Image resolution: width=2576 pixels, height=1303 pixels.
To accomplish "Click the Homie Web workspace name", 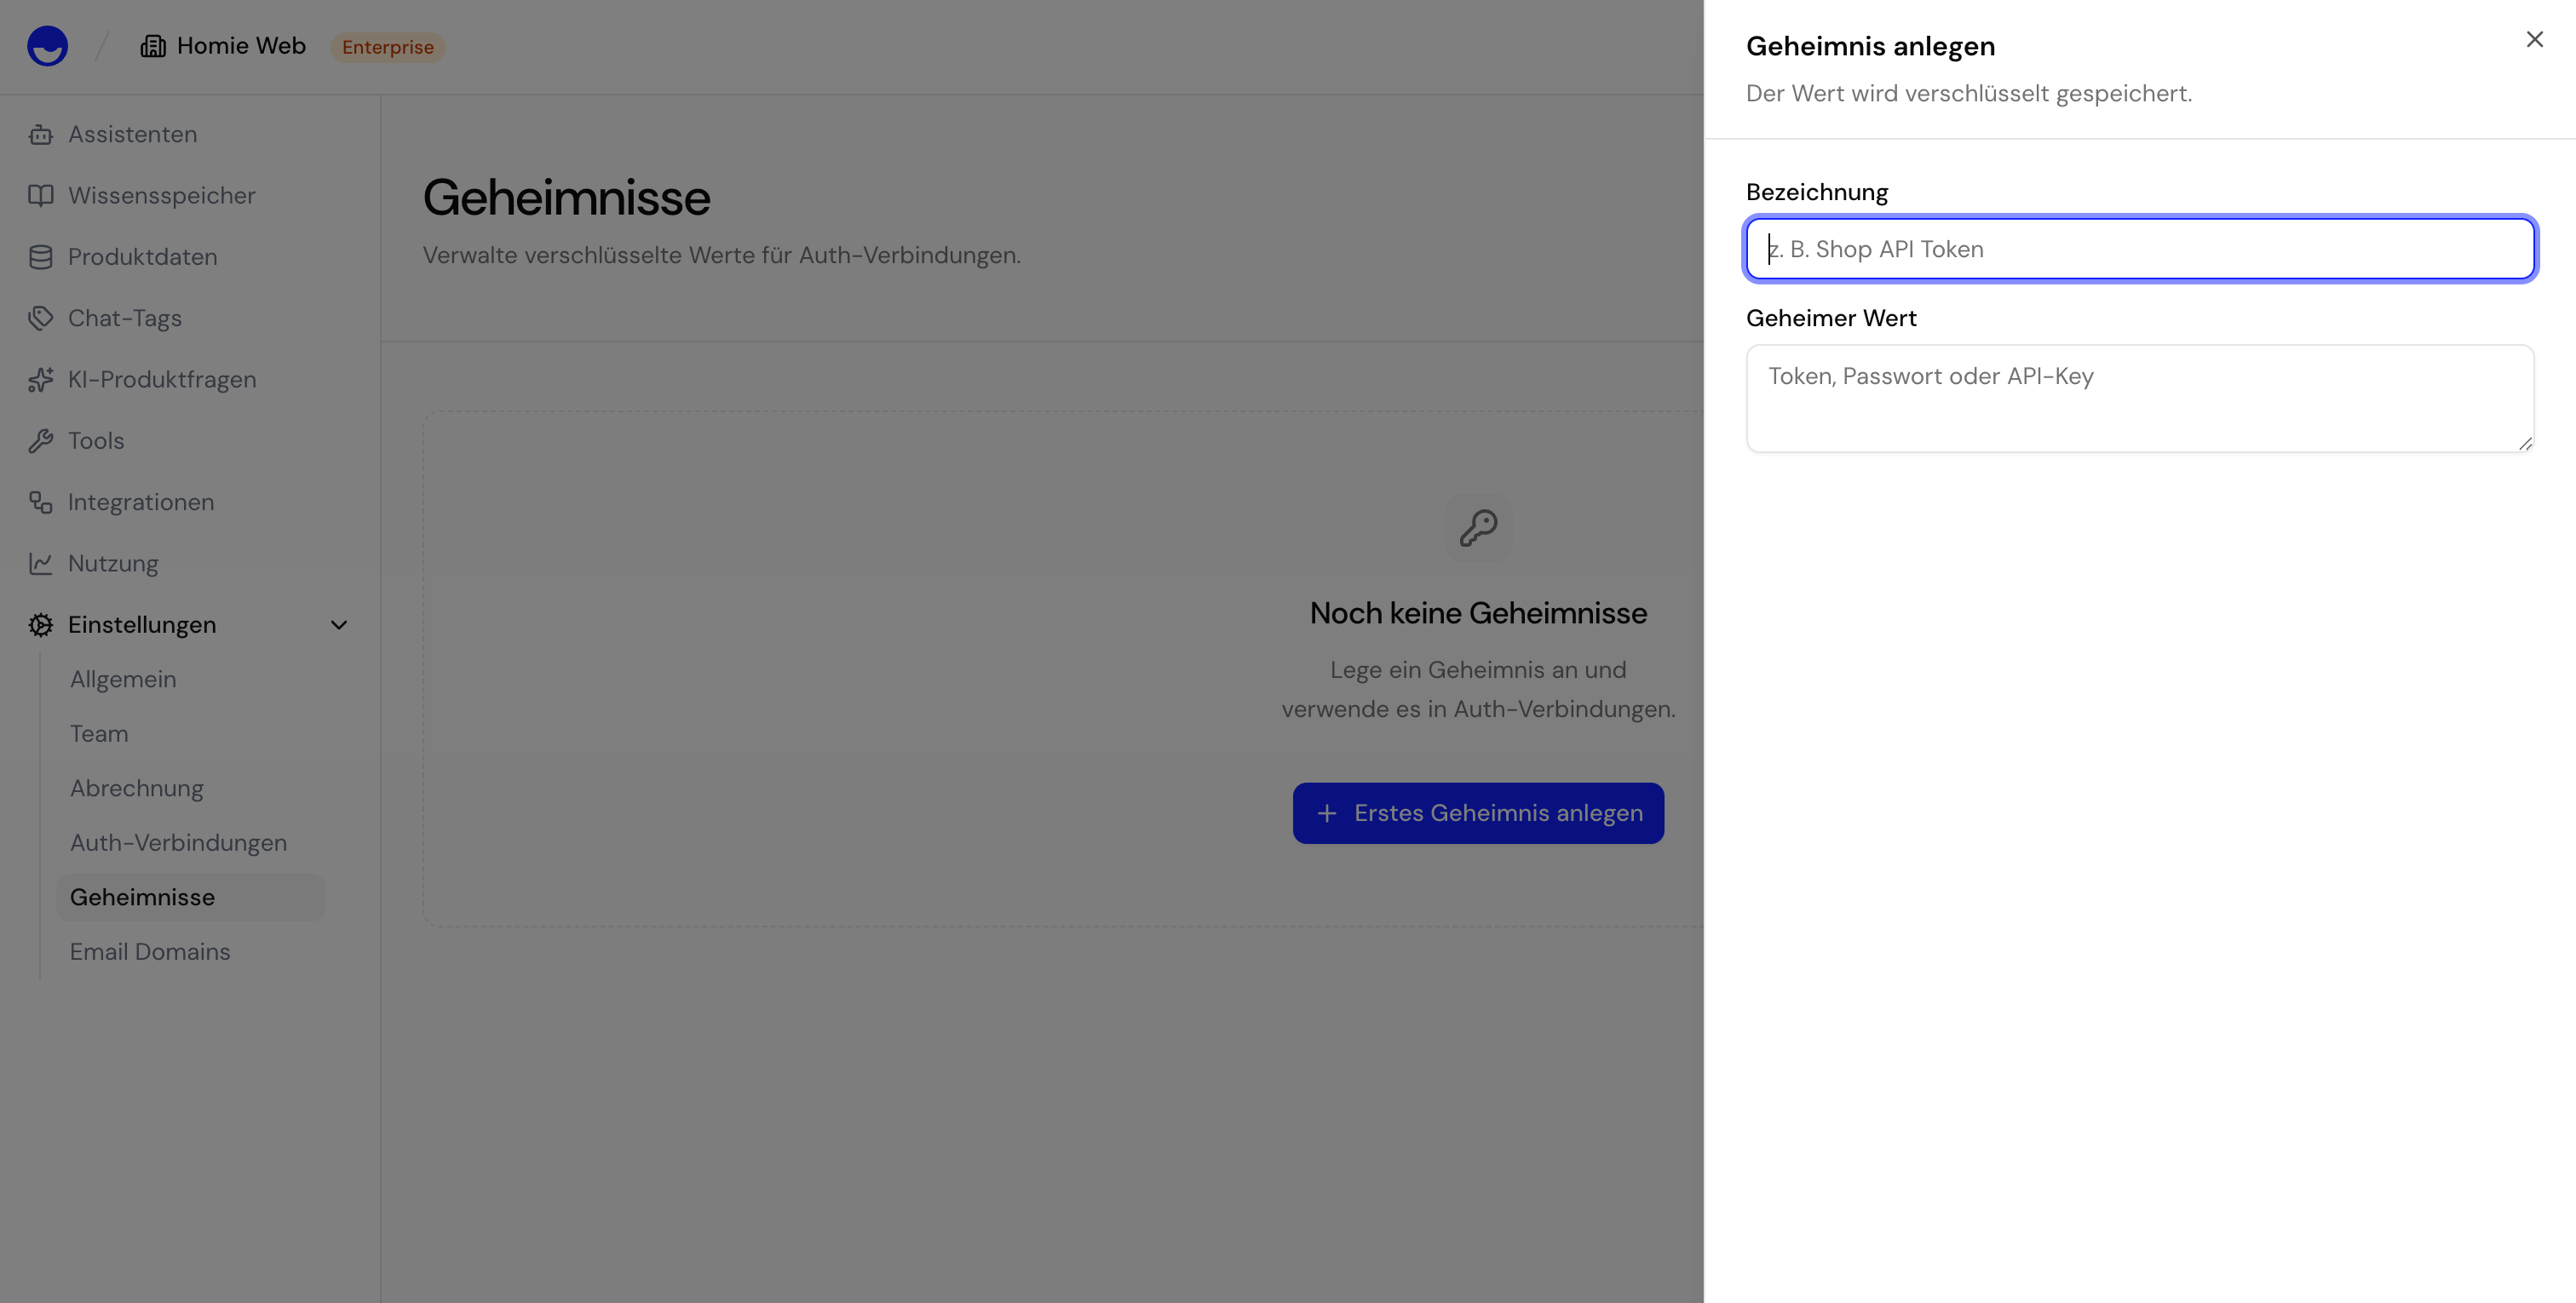I will click(241, 46).
